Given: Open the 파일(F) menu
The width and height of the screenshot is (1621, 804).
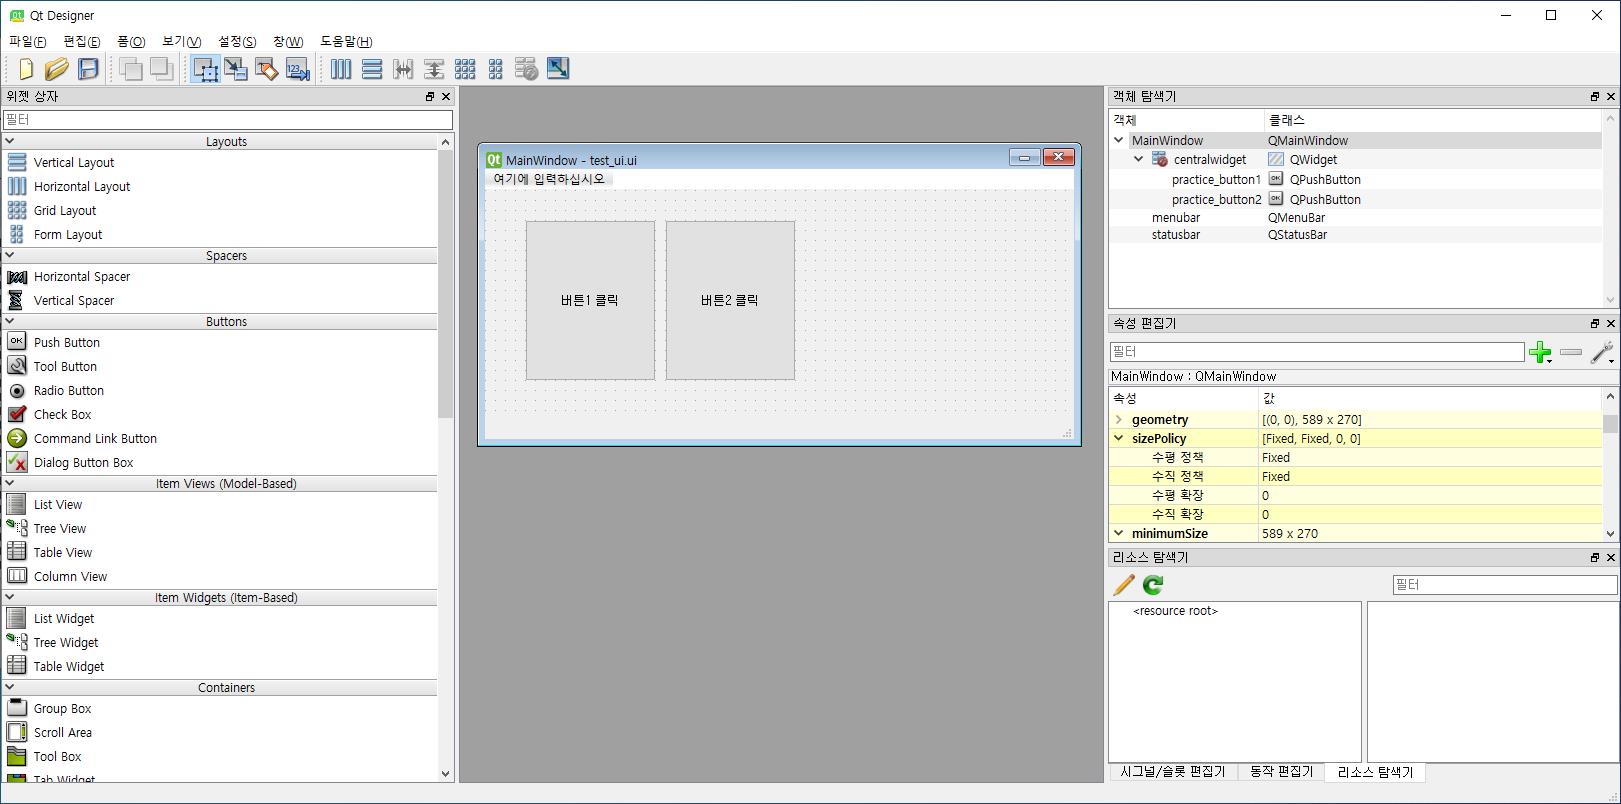Looking at the screenshot, I should pos(28,41).
